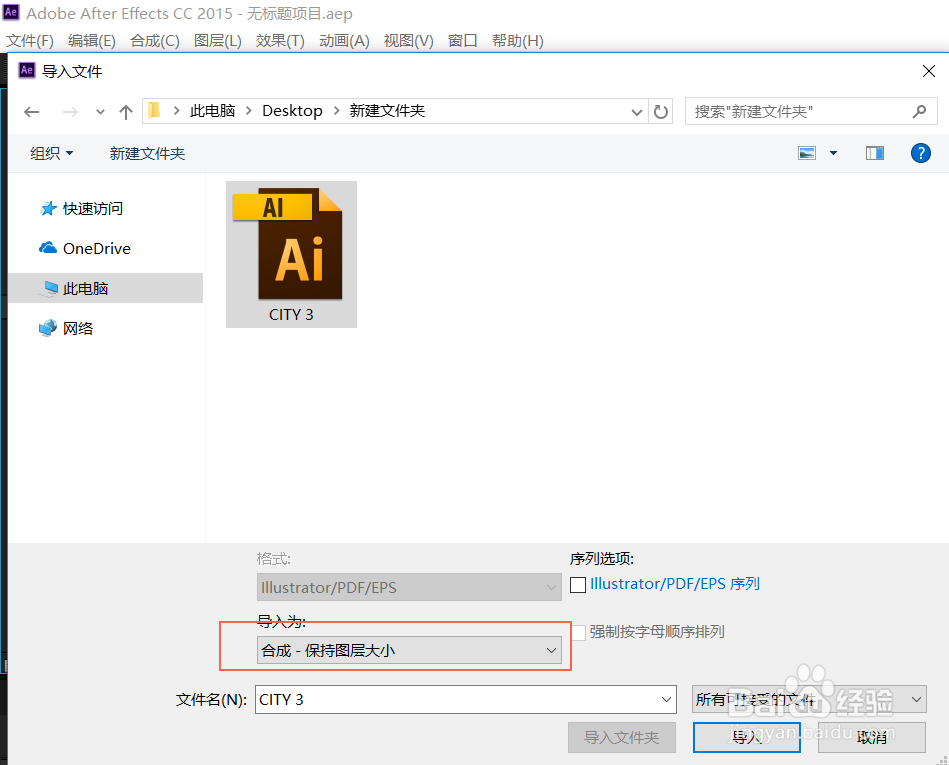Open the 文件(F) menu
This screenshot has height=765, width=949.
click(x=30, y=41)
